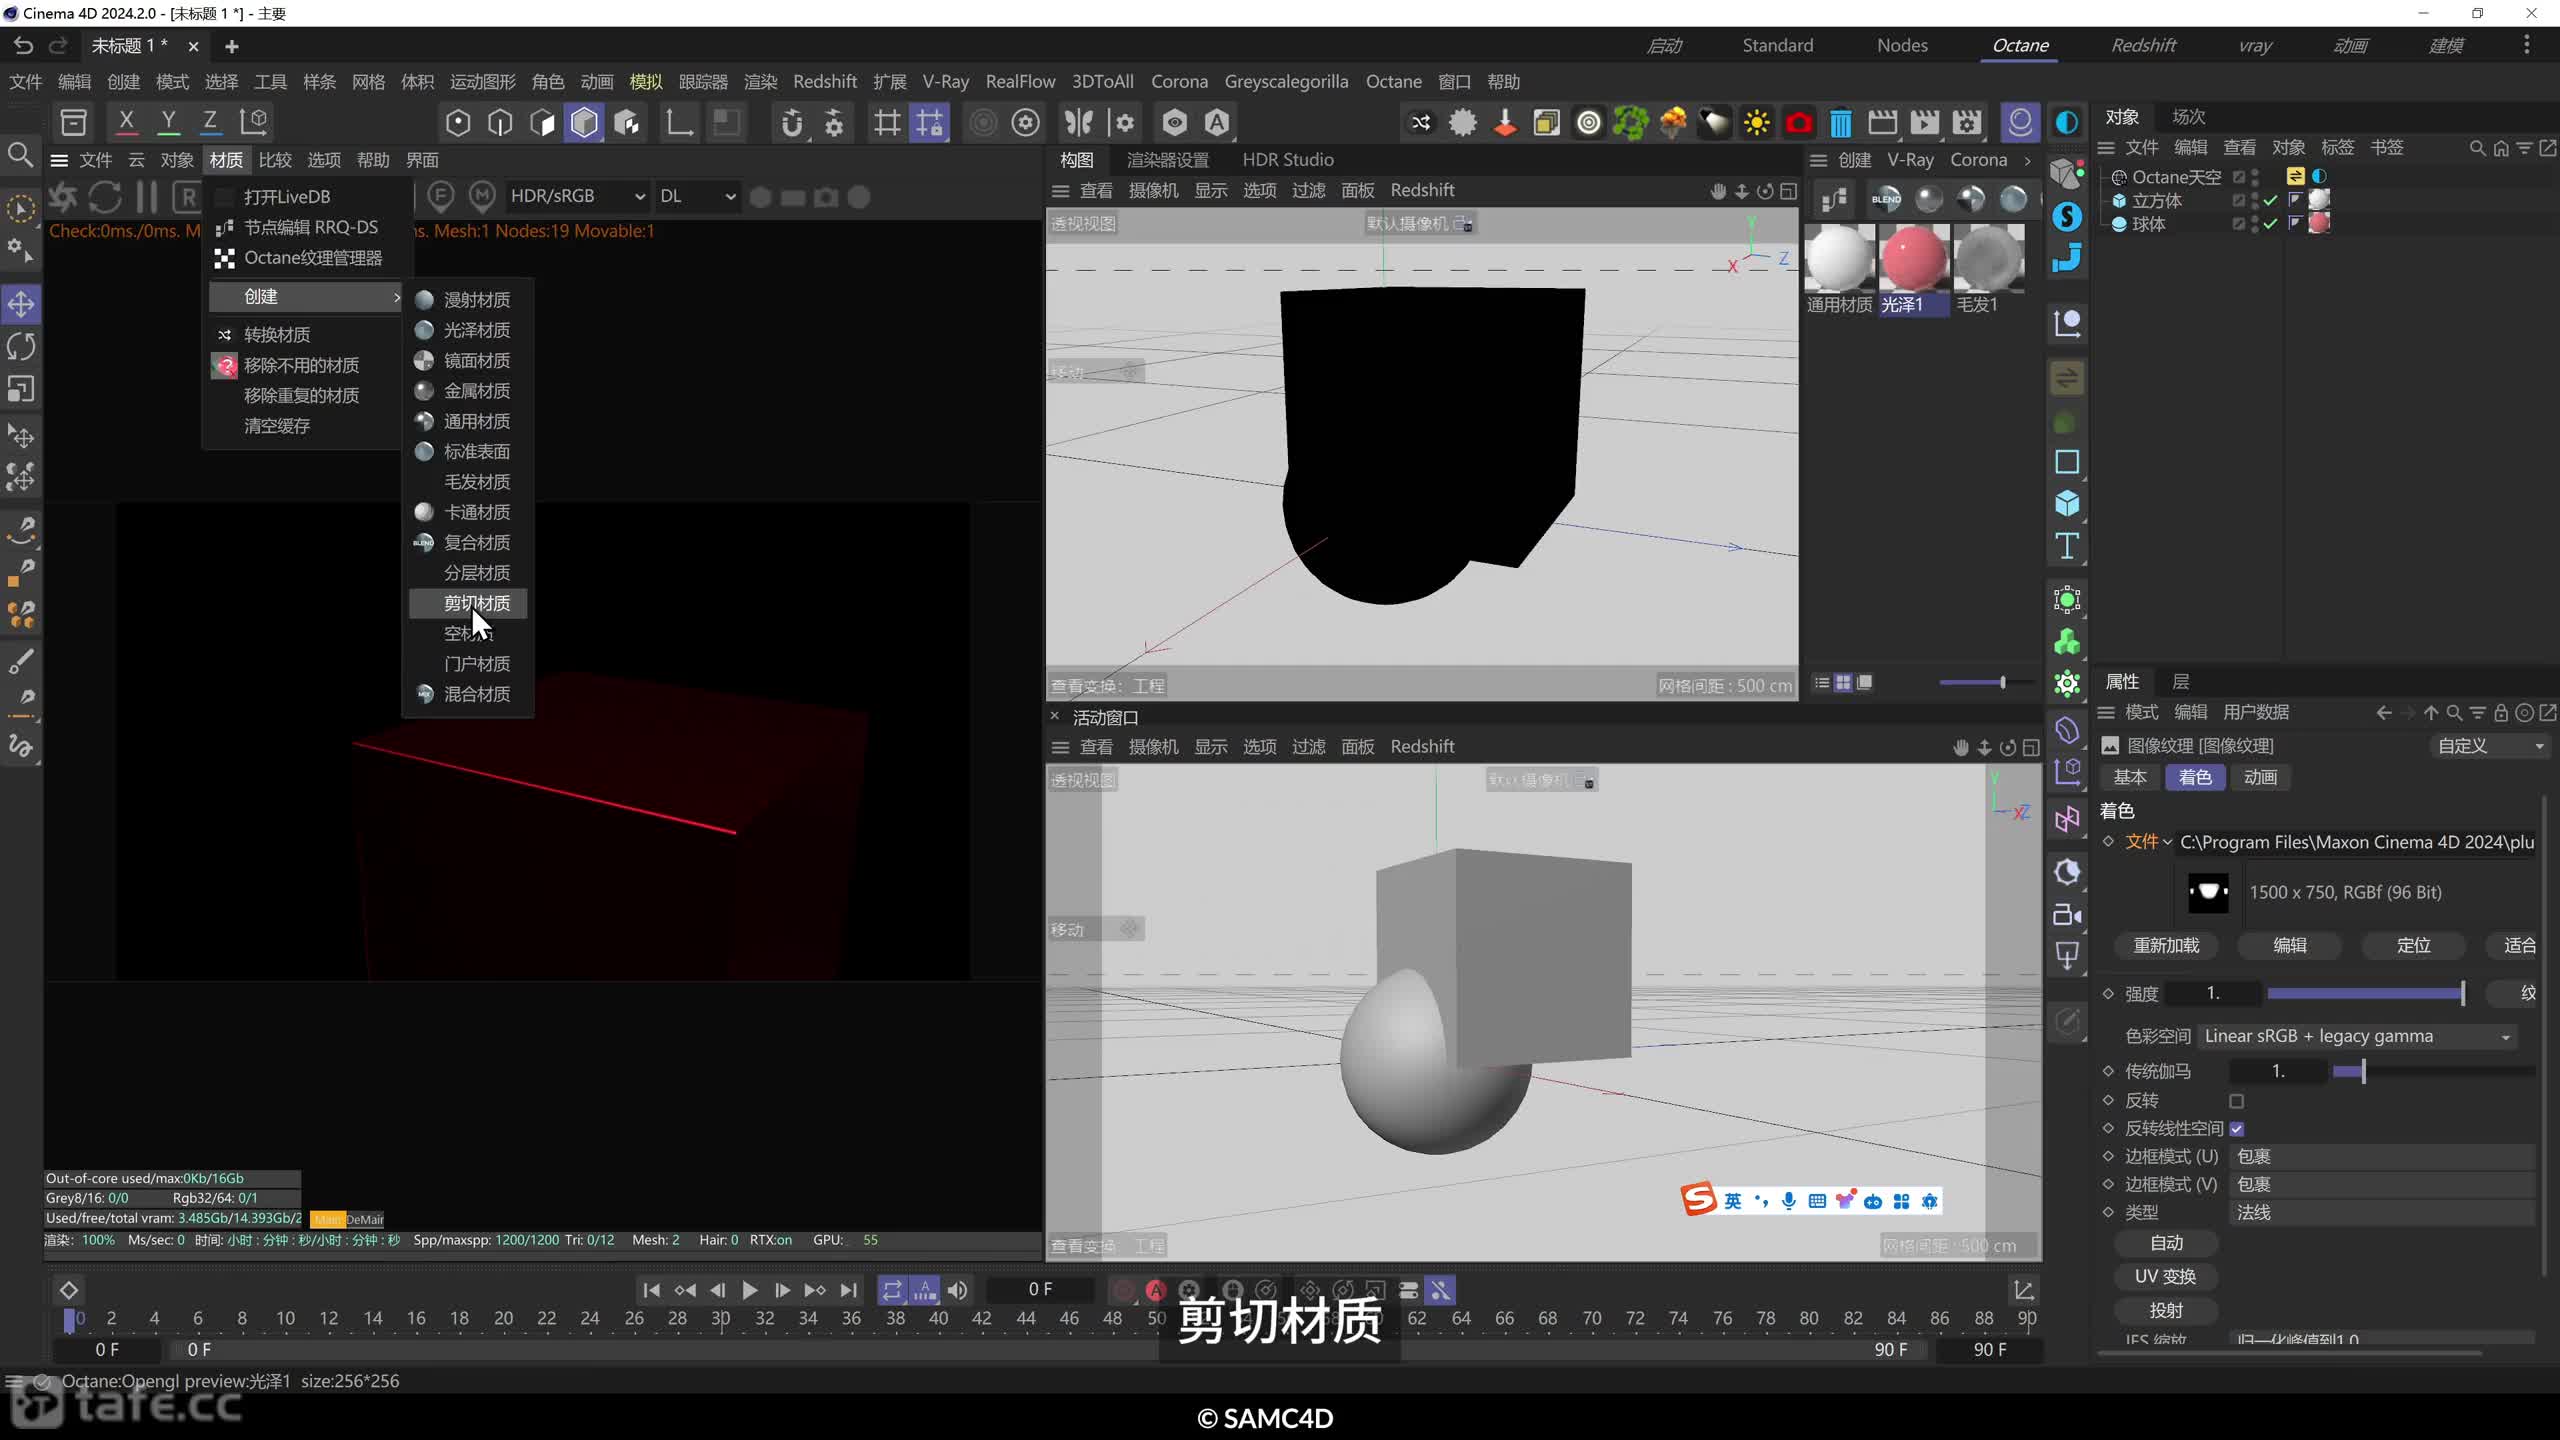Go to timeline end frame
The image size is (2560, 1440).
pyautogui.click(x=848, y=1290)
